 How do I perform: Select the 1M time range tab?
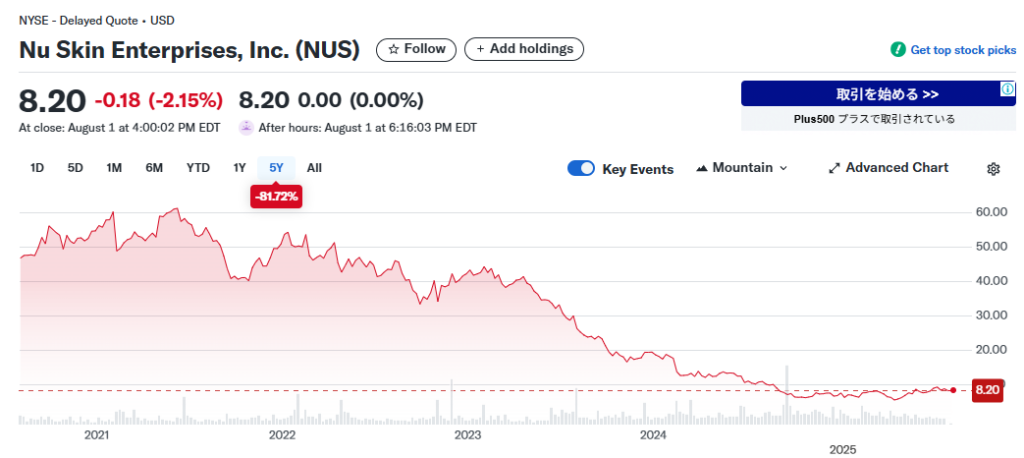[114, 168]
